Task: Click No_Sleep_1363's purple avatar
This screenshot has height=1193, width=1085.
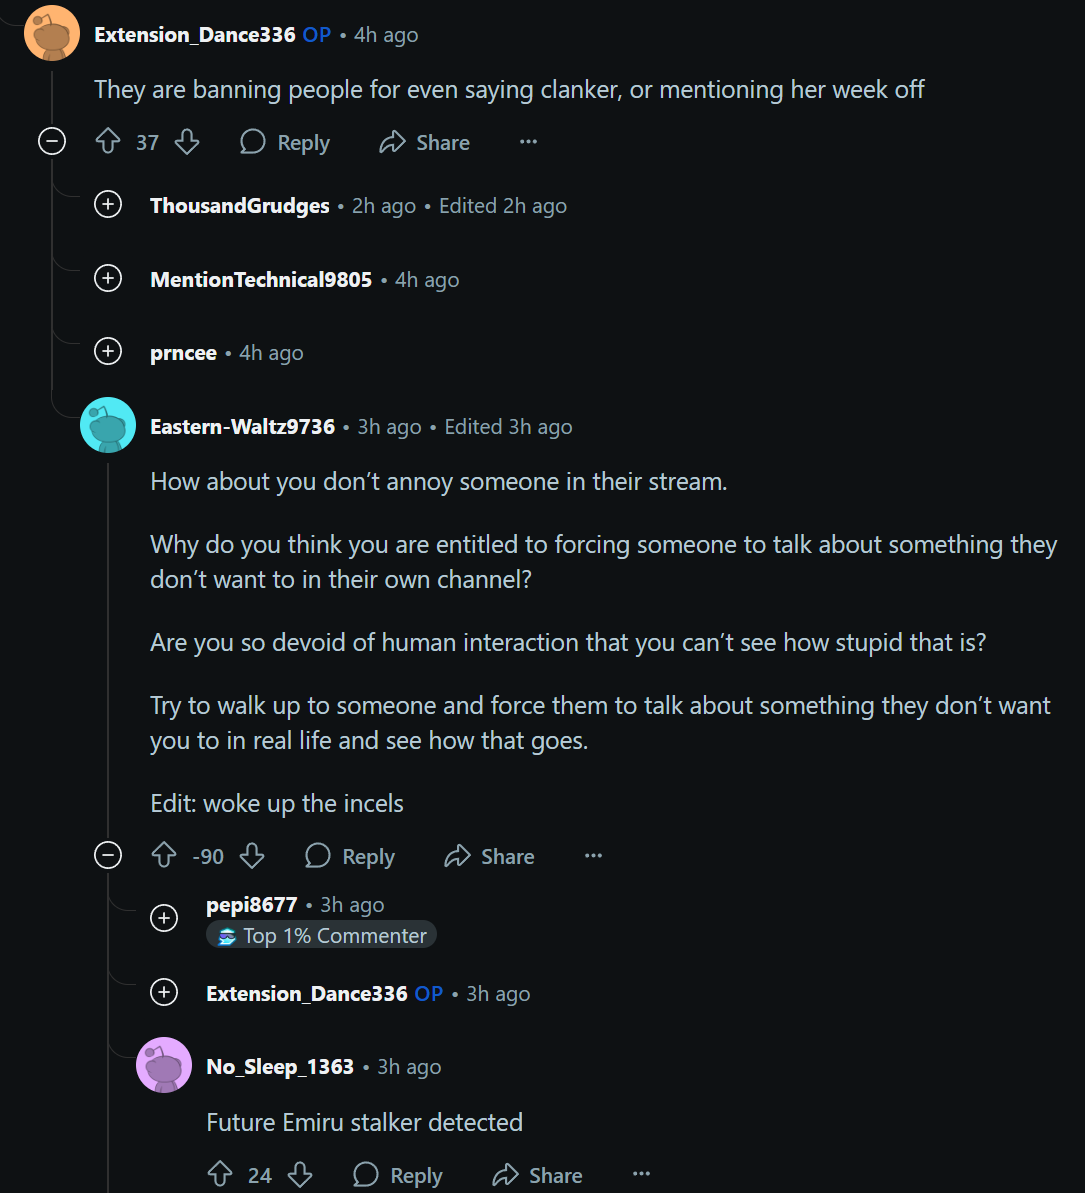Action: click(x=164, y=1065)
